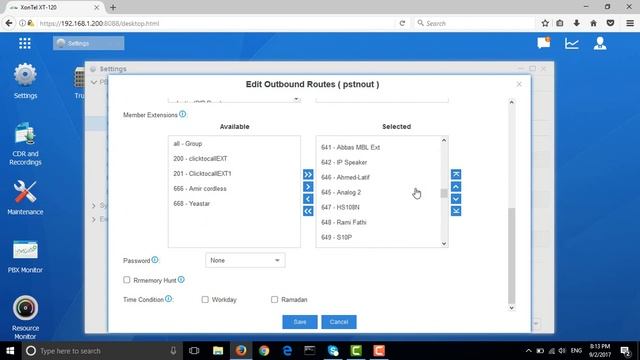Click the browser address bar
Viewport: 640px width, 360px height.
click(216, 23)
